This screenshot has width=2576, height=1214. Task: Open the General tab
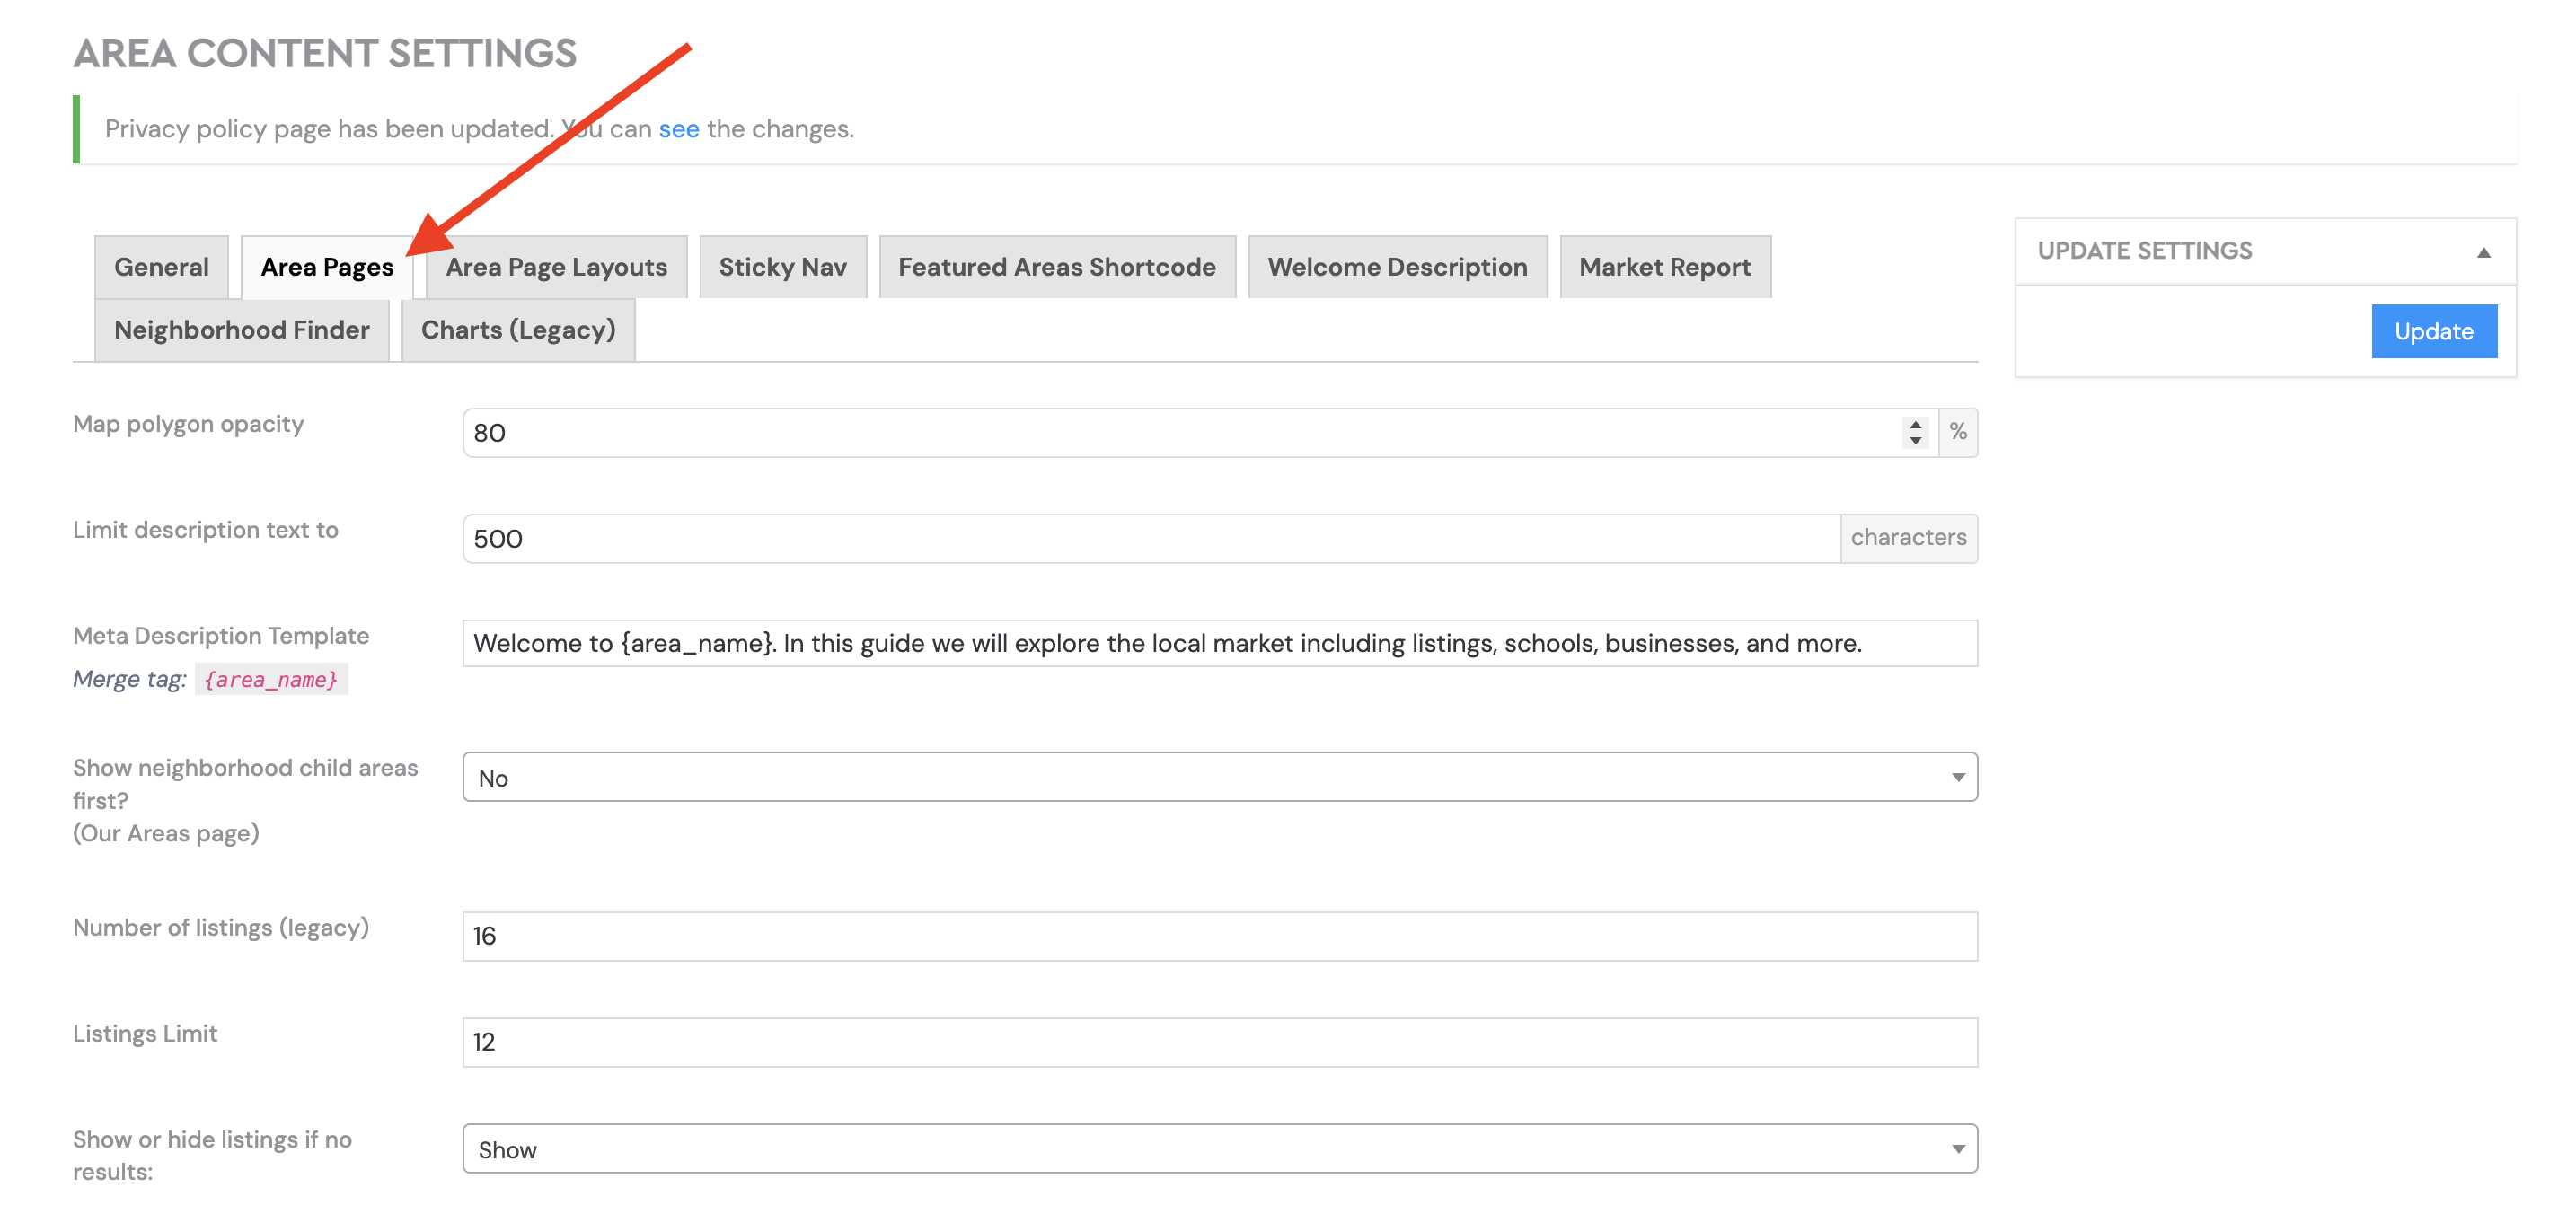(161, 267)
